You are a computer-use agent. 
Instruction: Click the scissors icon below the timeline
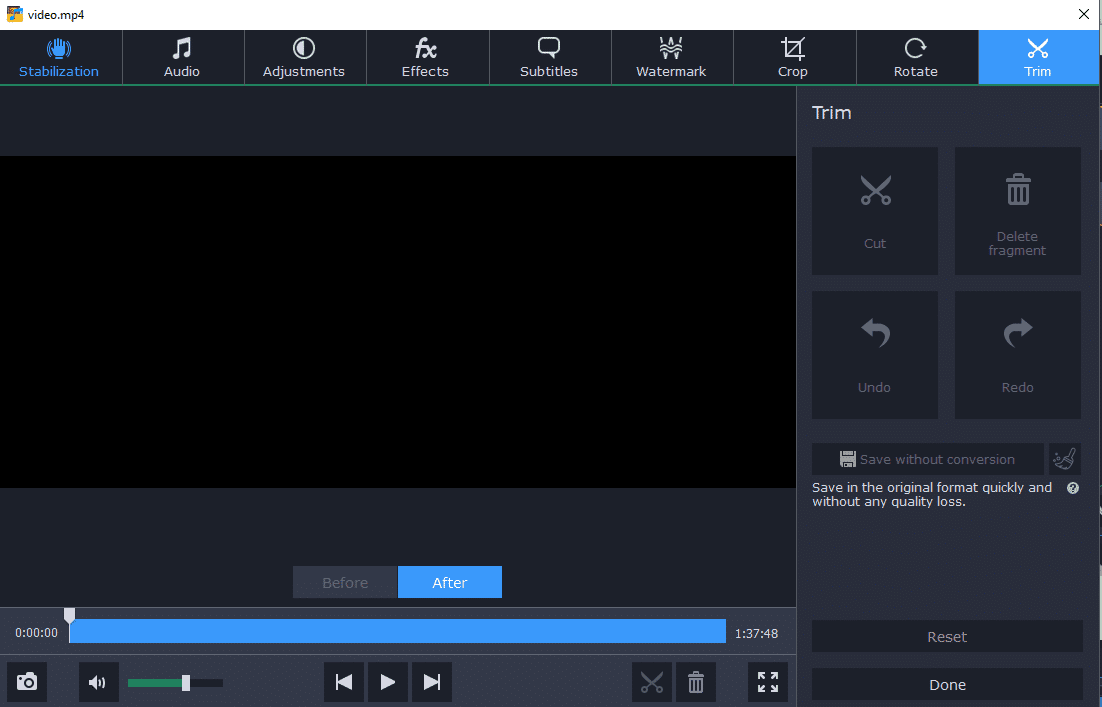coord(652,682)
